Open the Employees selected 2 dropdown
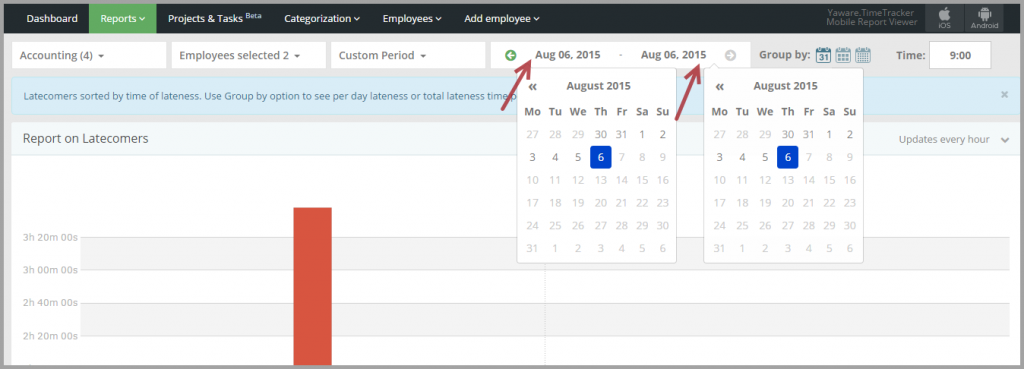 (x=248, y=56)
